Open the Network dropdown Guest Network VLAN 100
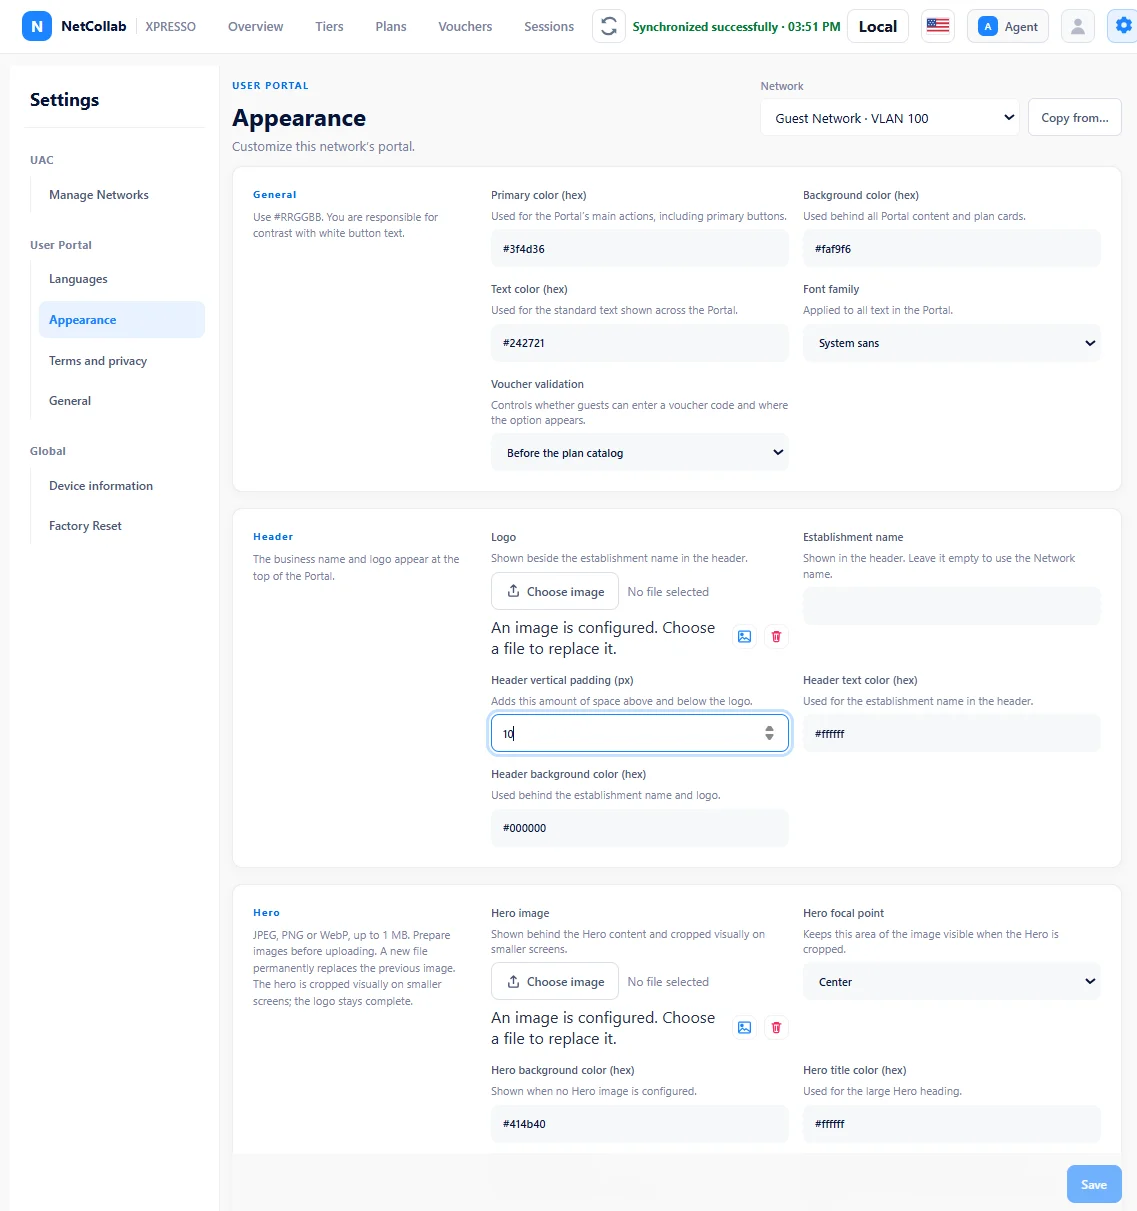 coord(890,118)
